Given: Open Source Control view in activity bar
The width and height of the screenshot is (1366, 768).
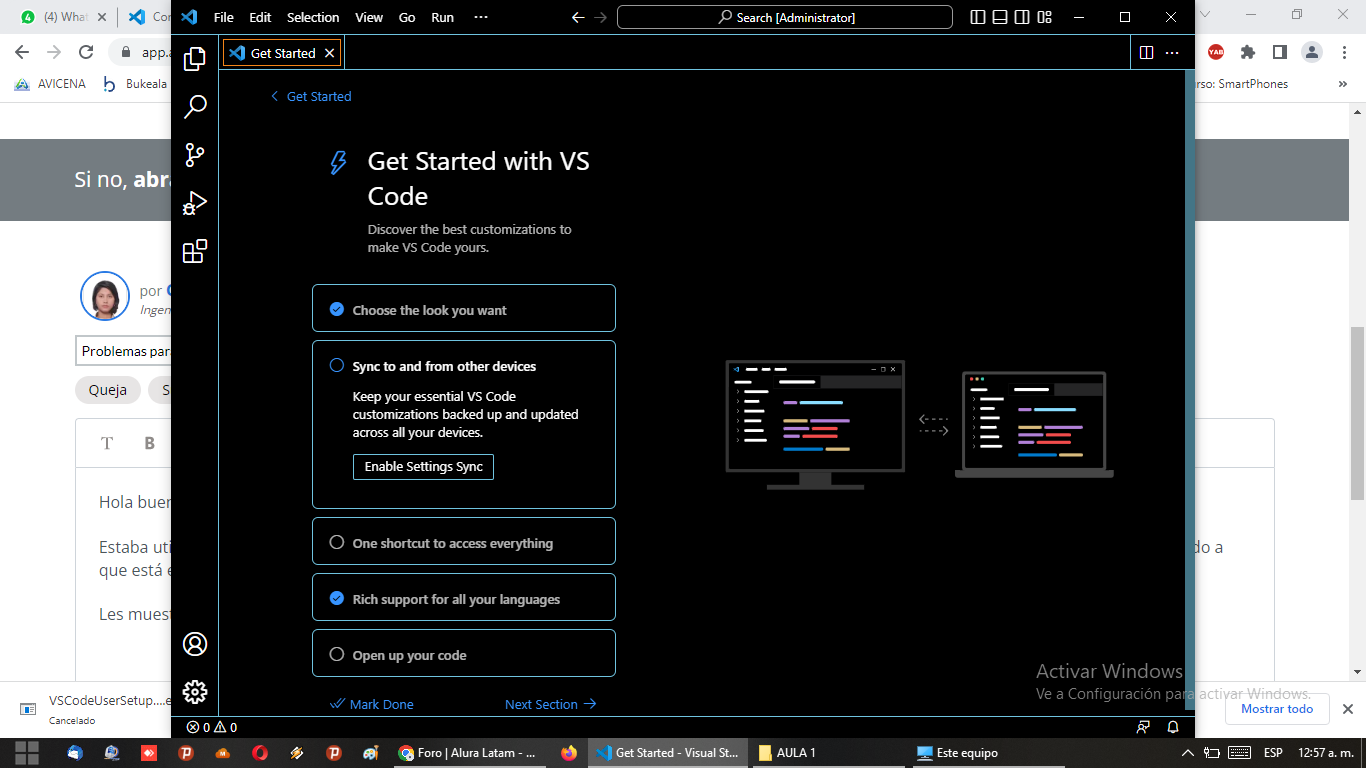Looking at the screenshot, I should tap(195, 155).
